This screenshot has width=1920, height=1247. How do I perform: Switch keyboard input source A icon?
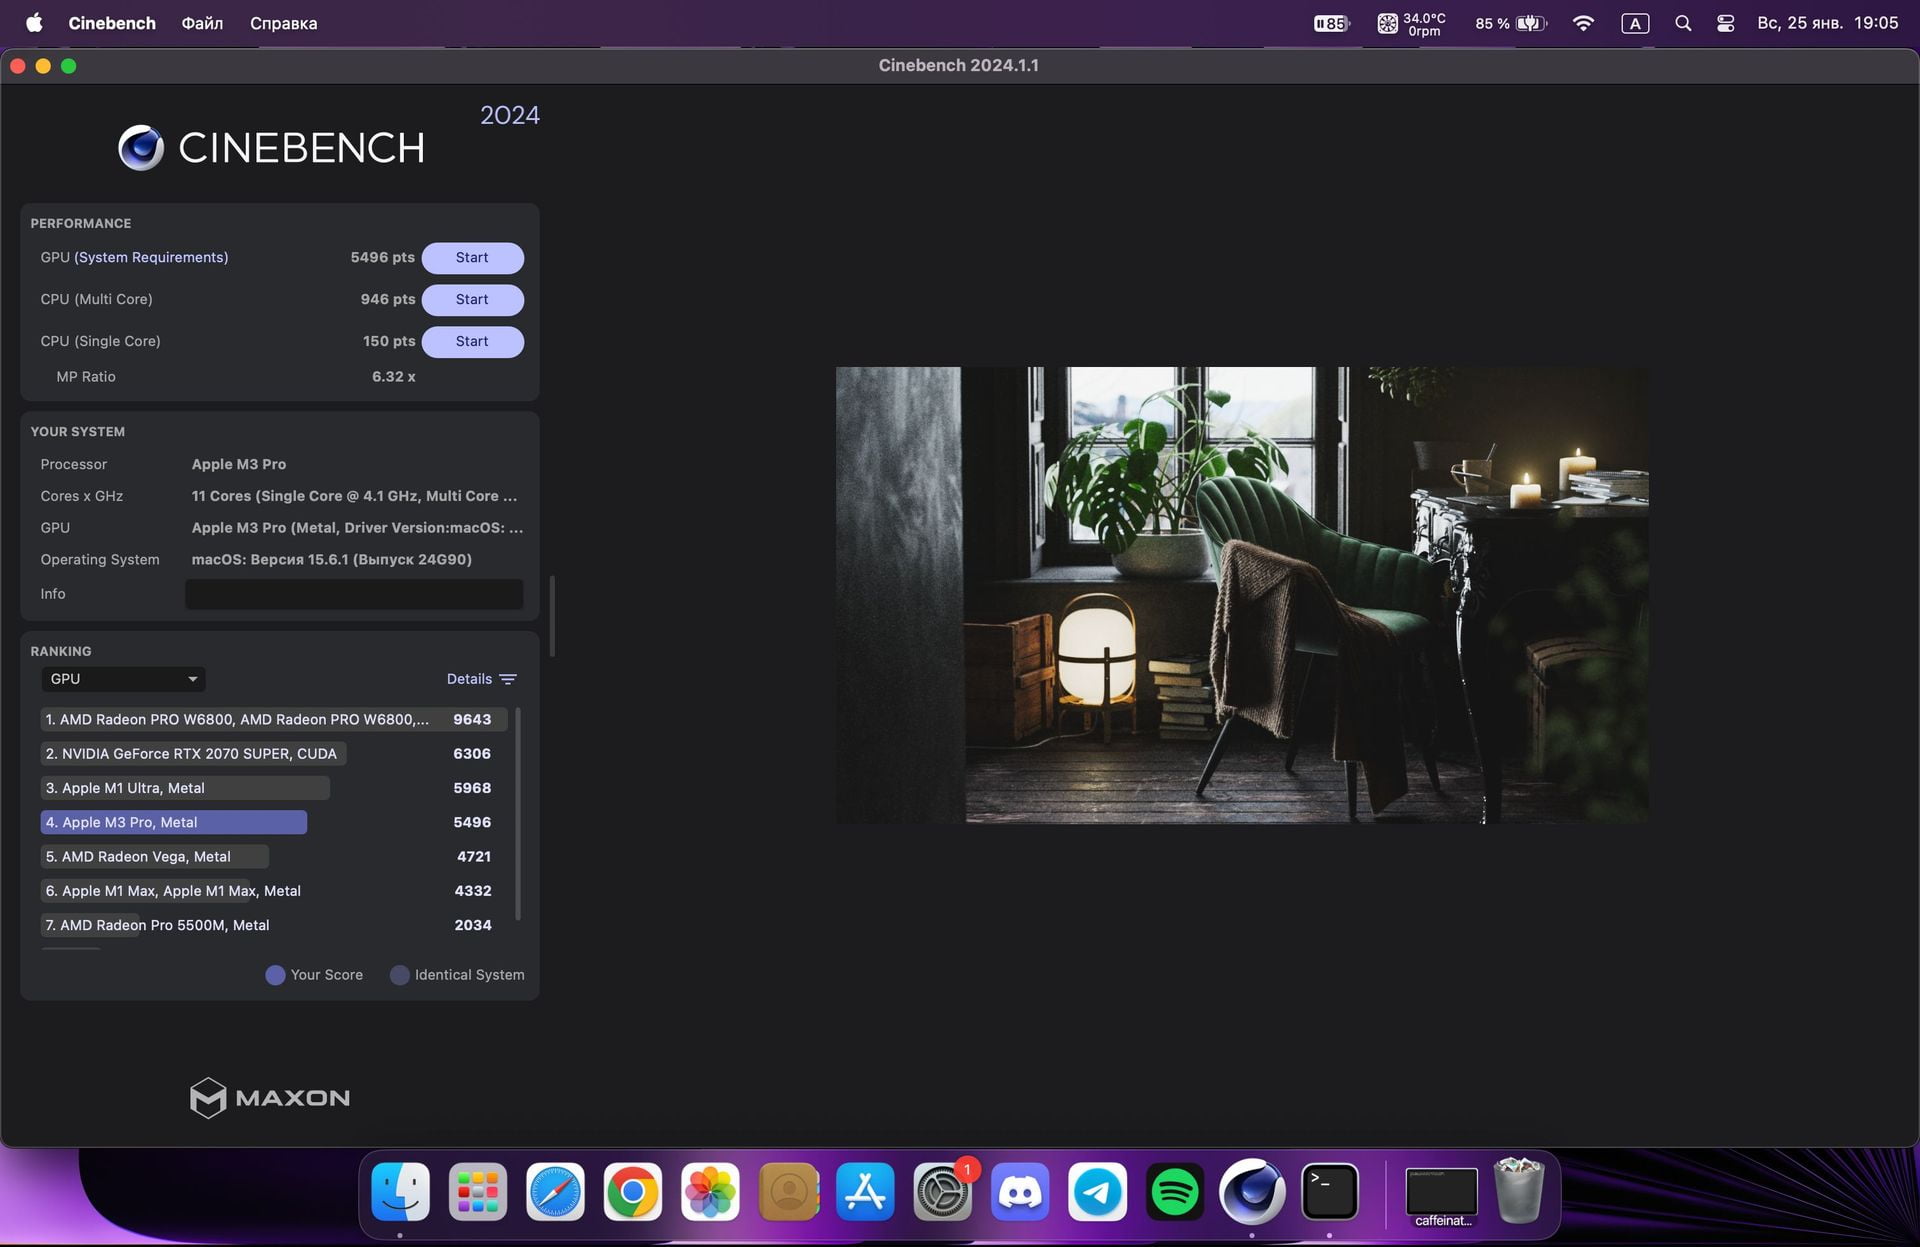[x=1635, y=23]
